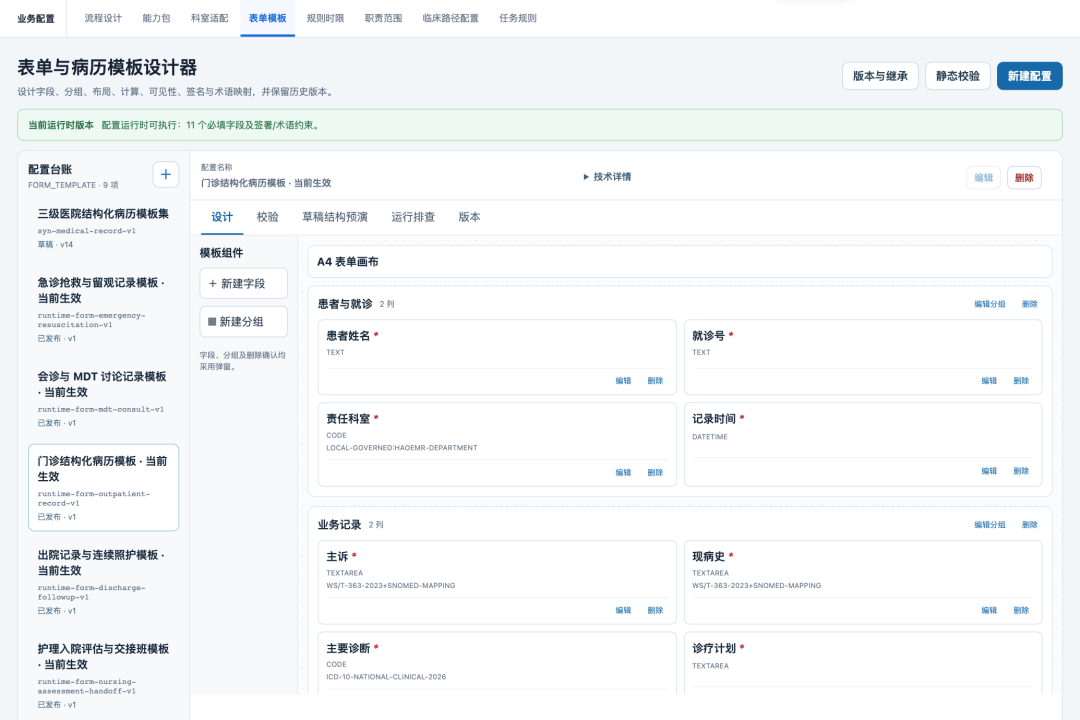The height and width of the screenshot is (720, 1080).
Task: Click ICD-10-NATIONAL-CLINICAL-2026 code text
Action: (x=386, y=677)
